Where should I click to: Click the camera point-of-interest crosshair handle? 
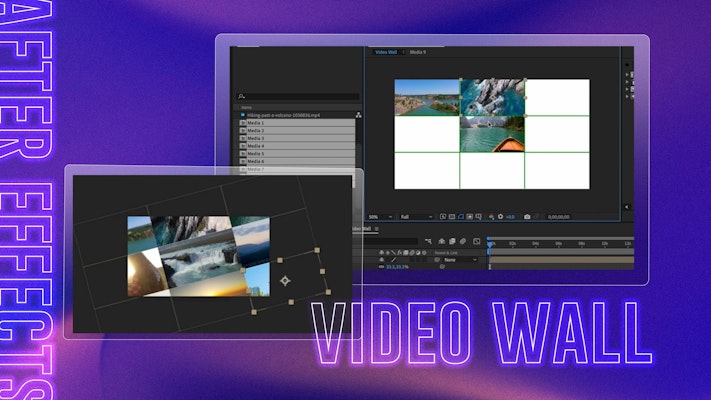(284, 282)
